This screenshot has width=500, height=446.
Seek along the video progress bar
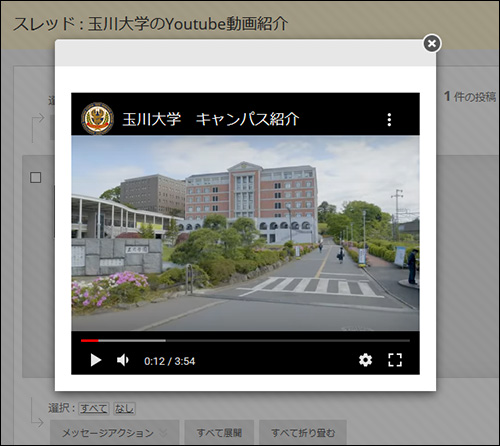[245, 341]
